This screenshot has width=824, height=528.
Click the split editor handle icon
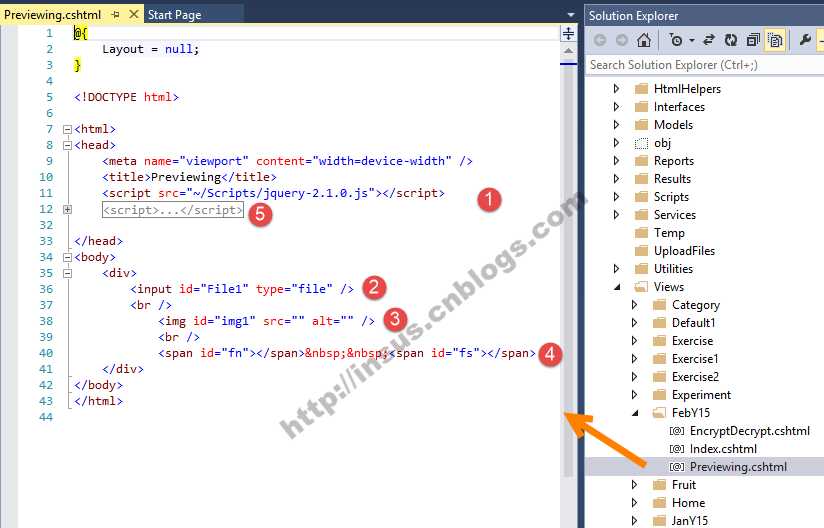click(x=568, y=34)
